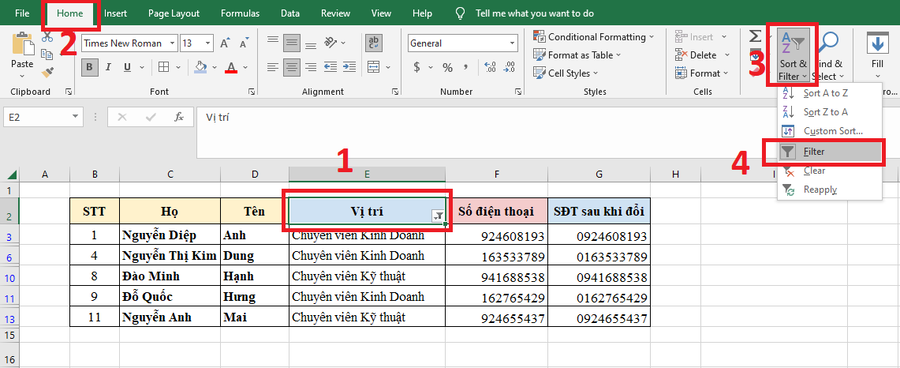Increase font size with larger A
This screenshot has height=368, width=900.
pyautogui.click(x=226, y=43)
